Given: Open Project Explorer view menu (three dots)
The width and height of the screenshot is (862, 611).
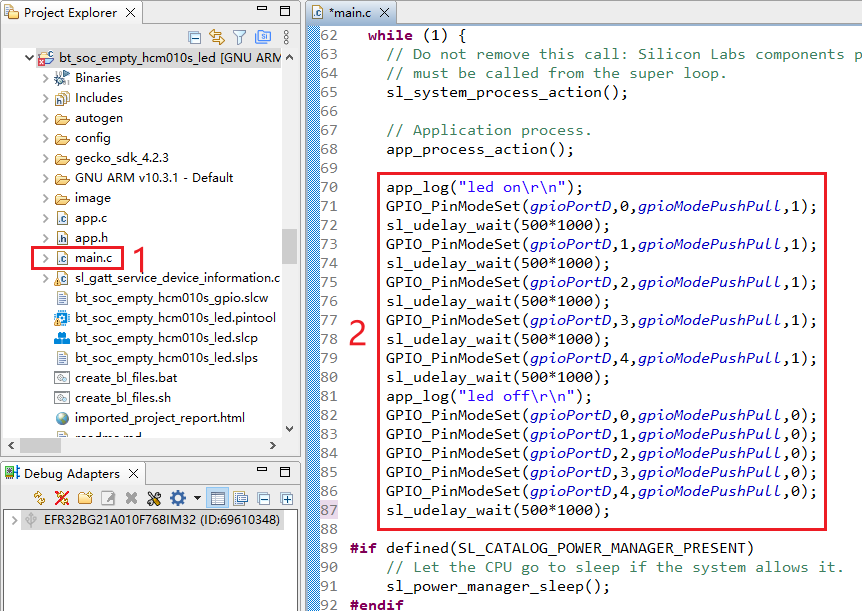Looking at the screenshot, I should (287, 37).
